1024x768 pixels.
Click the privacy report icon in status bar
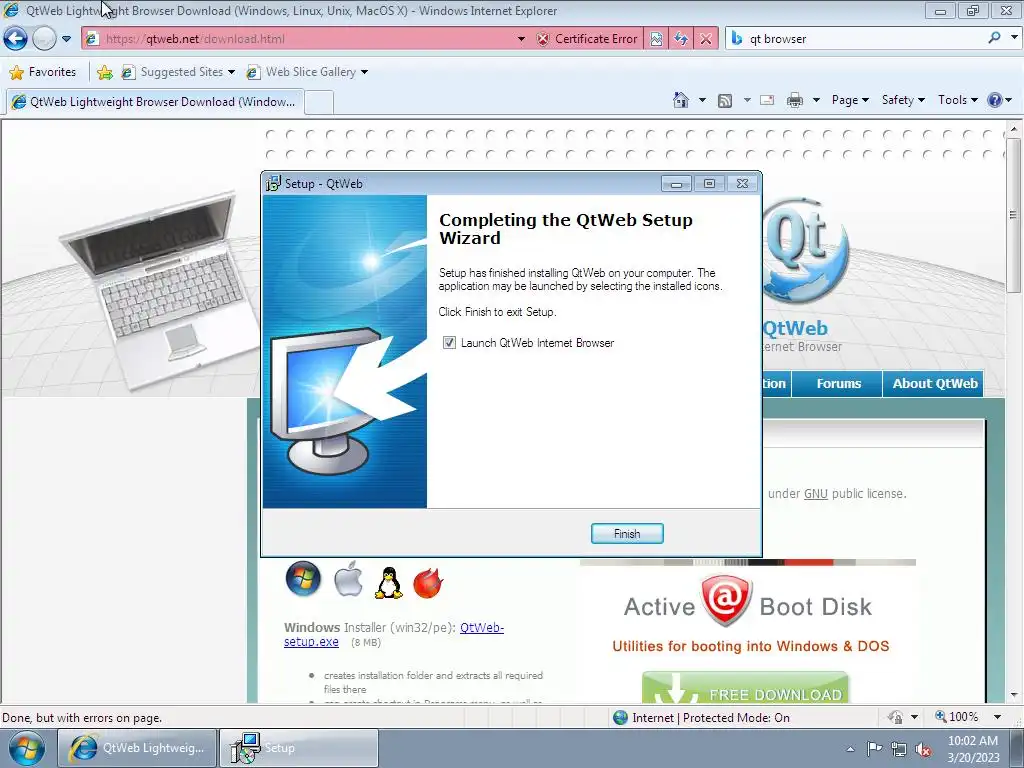tap(895, 717)
